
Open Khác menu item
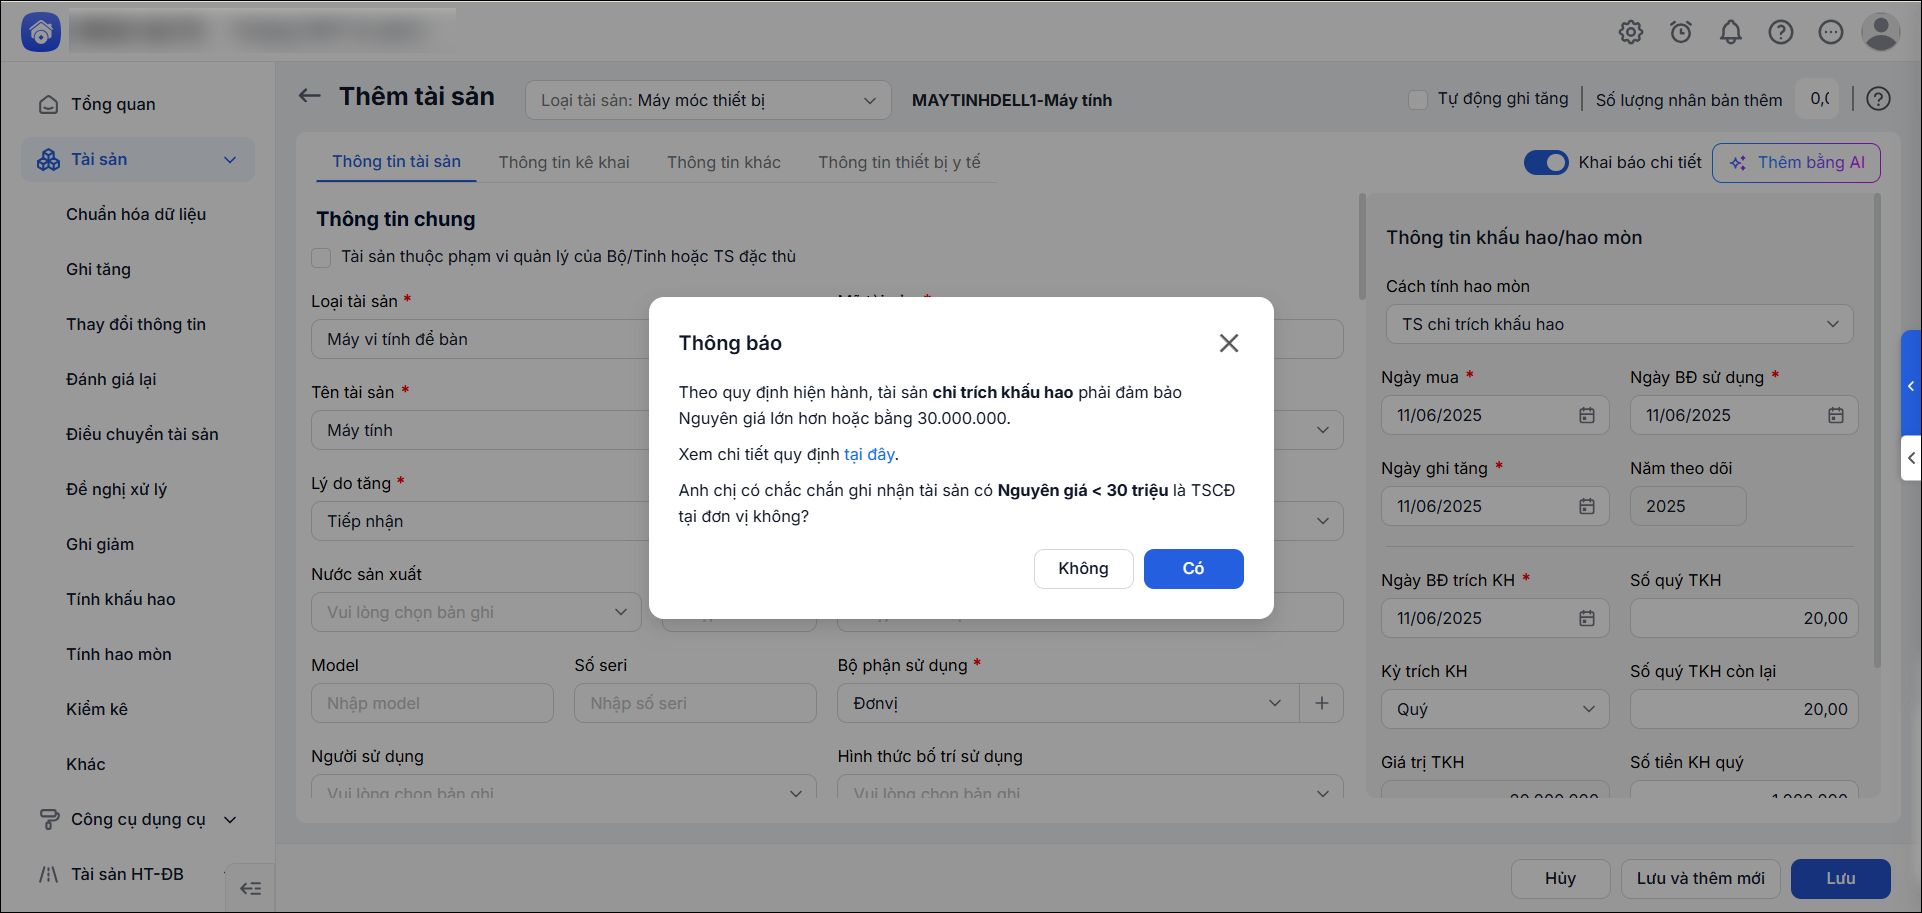click(x=86, y=764)
